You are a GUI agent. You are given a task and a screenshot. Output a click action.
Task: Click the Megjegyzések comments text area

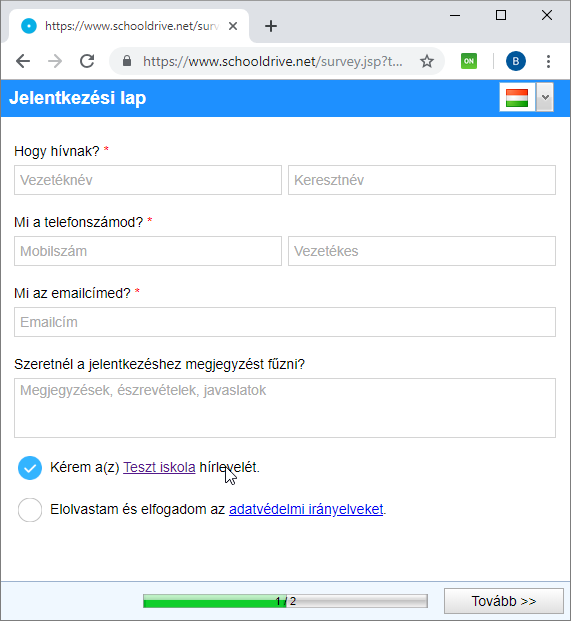coord(285,408)
